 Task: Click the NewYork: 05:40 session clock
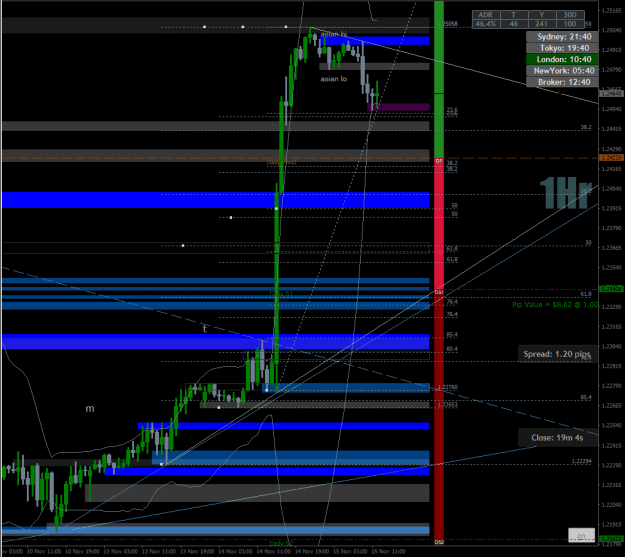point(562,71)
